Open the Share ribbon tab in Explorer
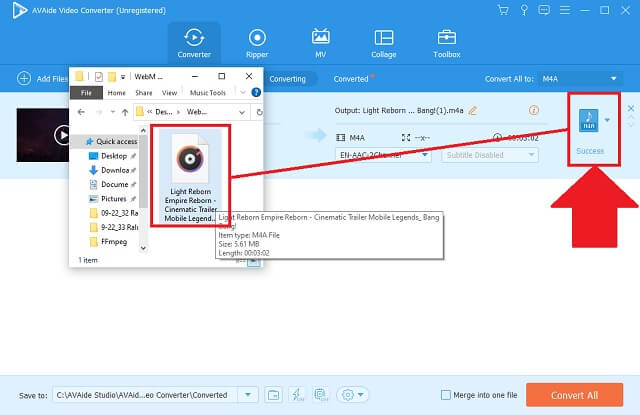640x415 pixels. coord(144,93)
